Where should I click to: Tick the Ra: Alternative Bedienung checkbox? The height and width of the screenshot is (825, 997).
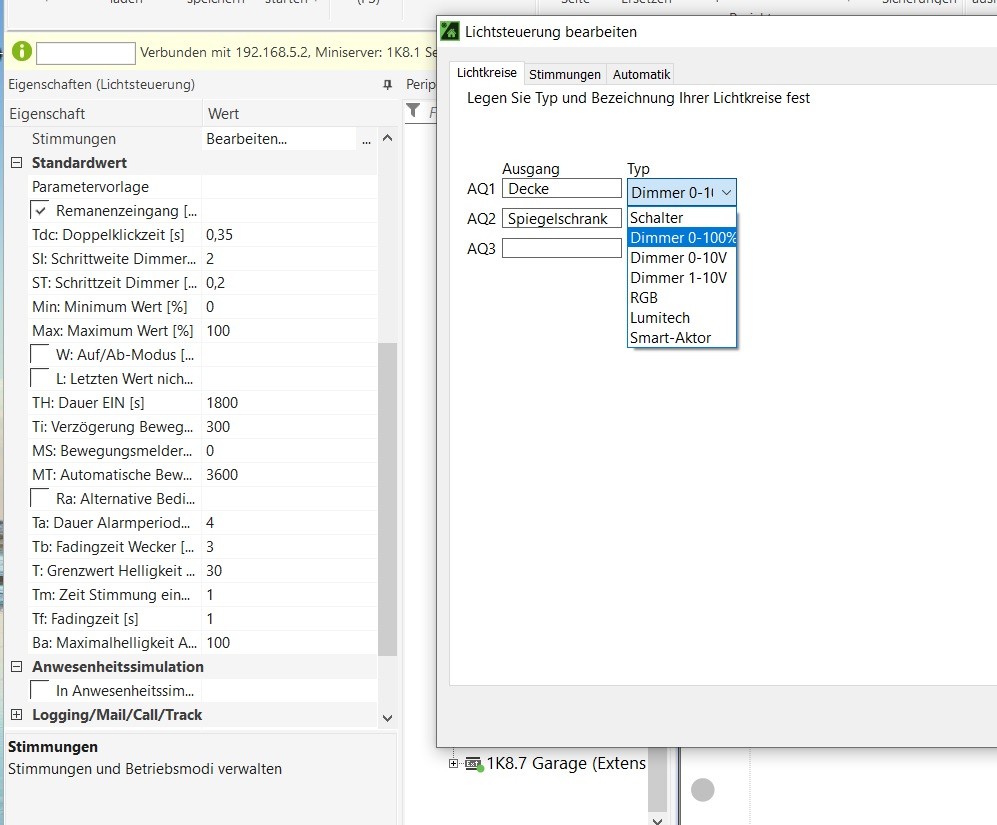(41, 499)
